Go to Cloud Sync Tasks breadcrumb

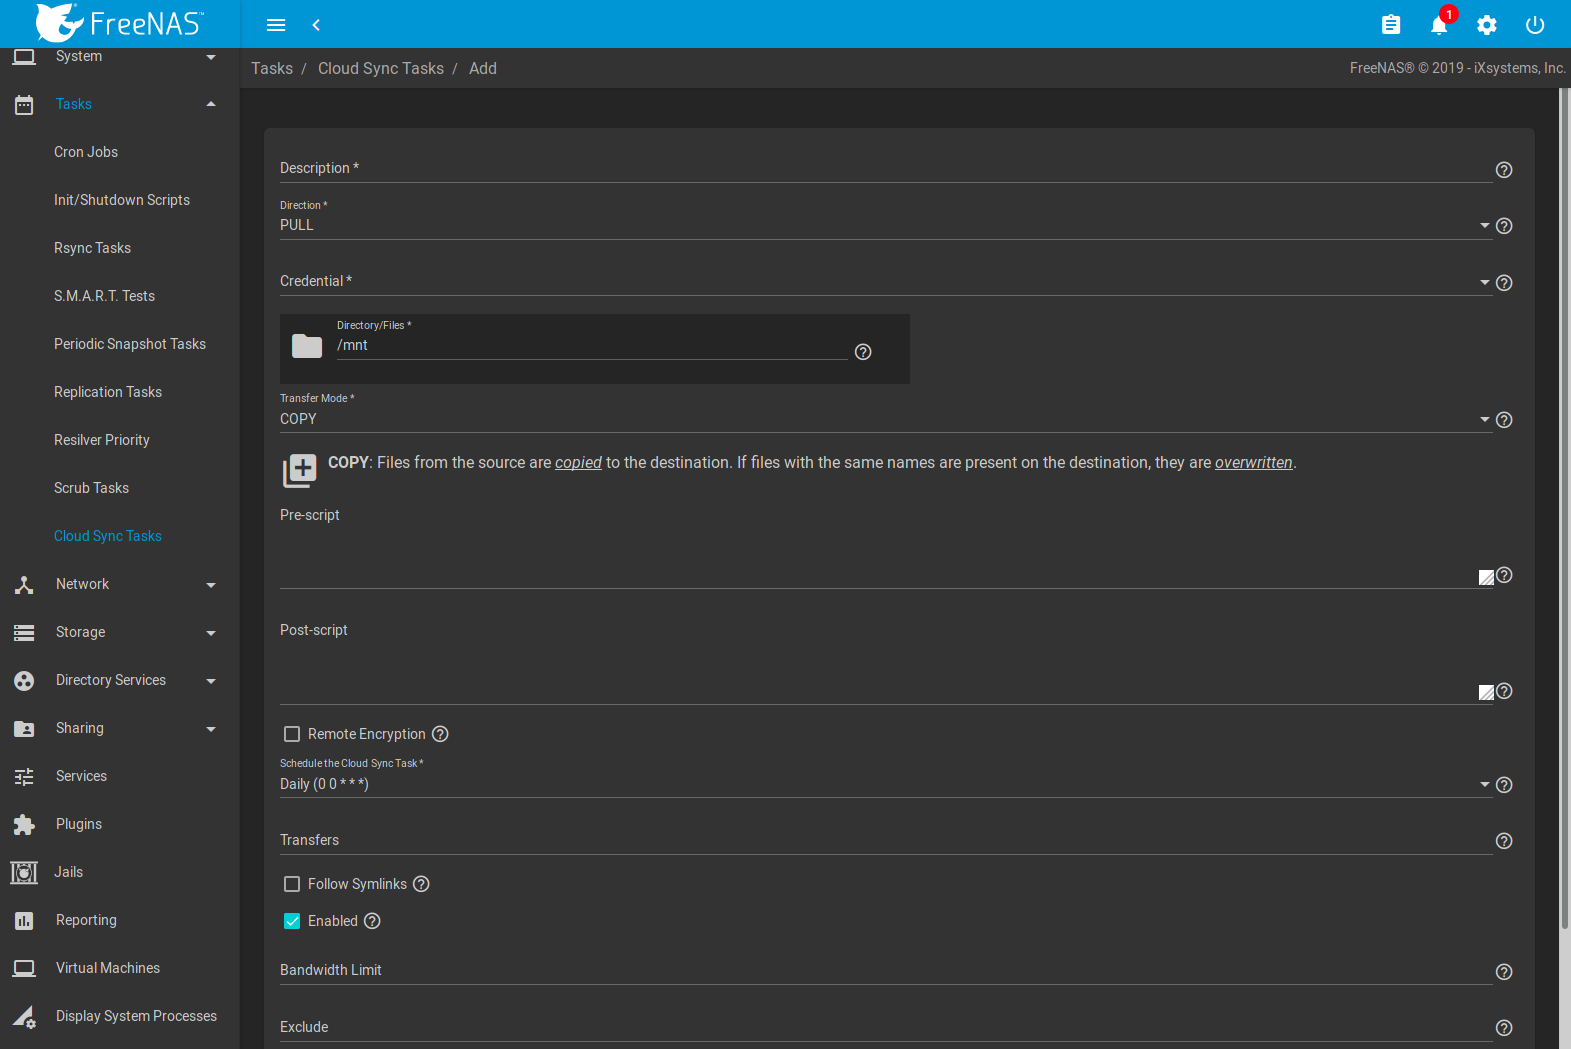[381, 68]
